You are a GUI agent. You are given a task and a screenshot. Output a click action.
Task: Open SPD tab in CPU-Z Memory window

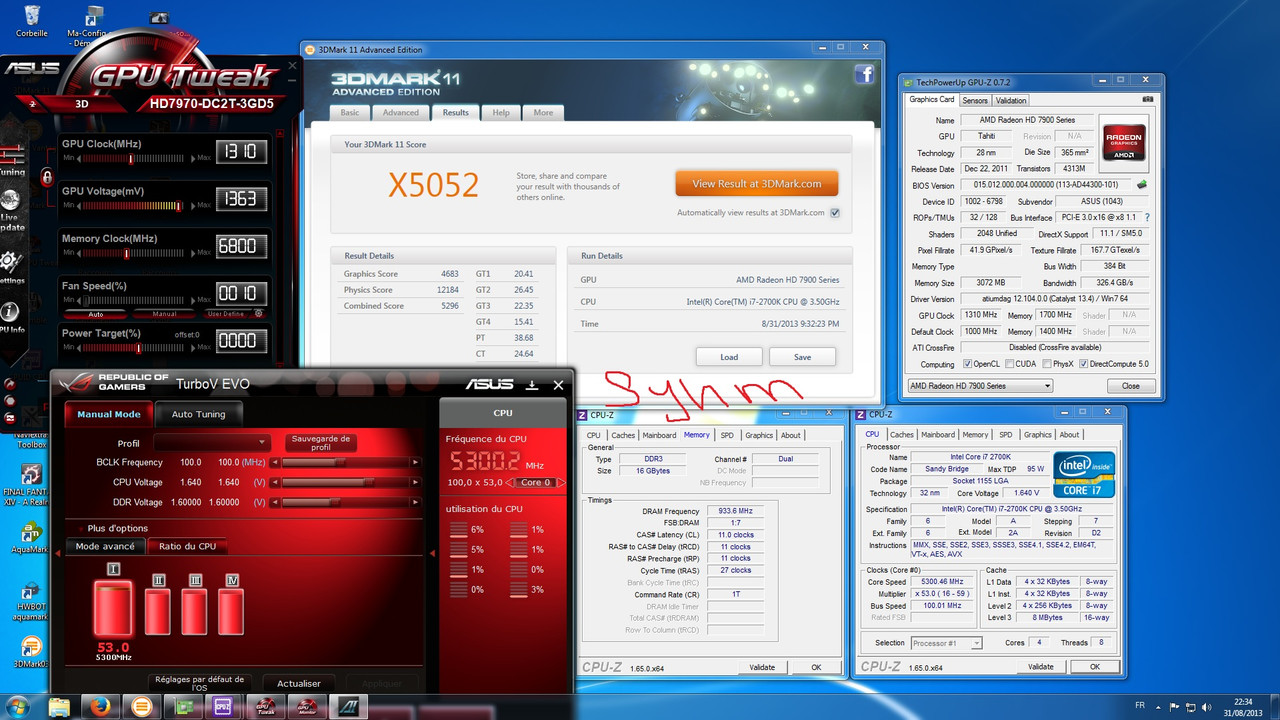click(727, 435)
